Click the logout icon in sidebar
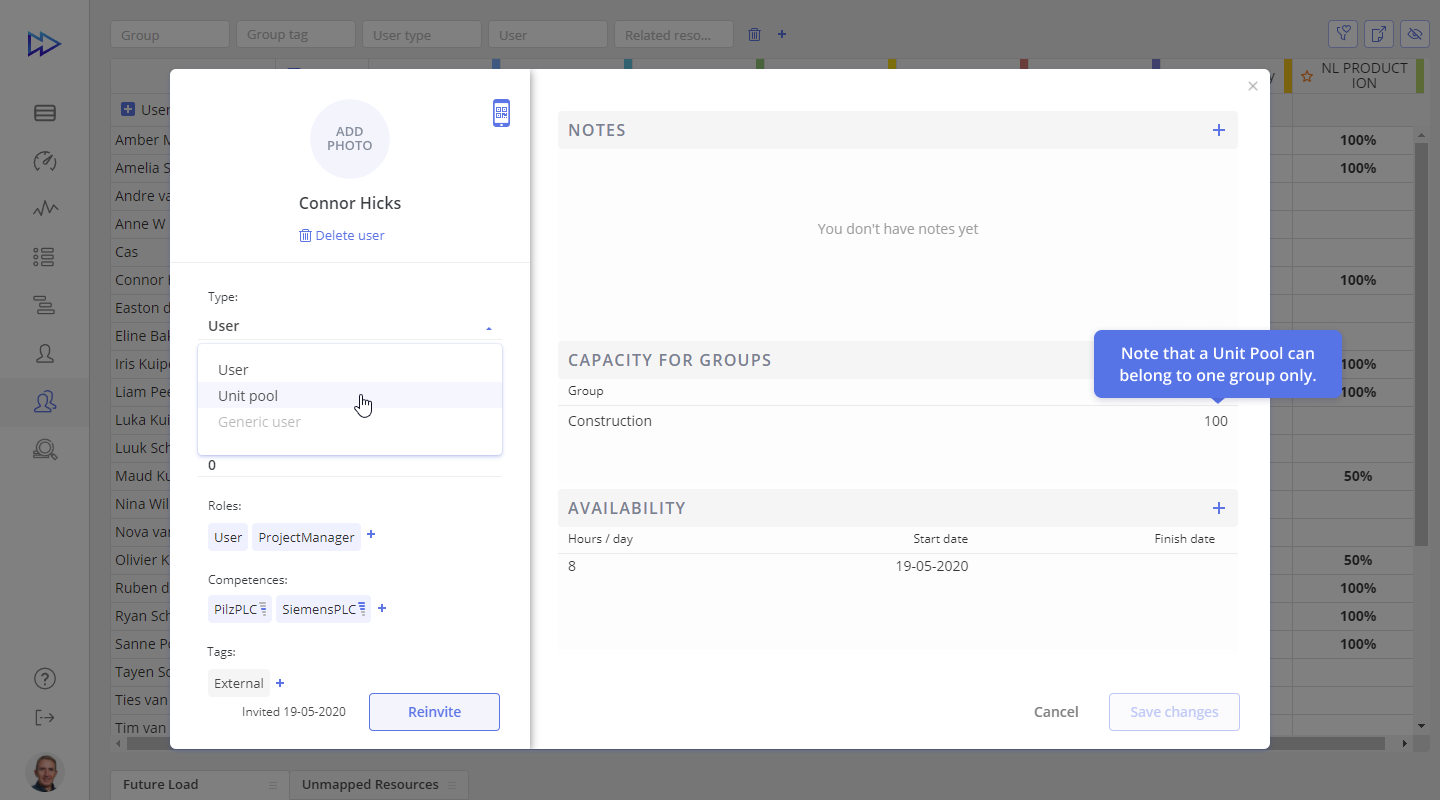Viewport: 1440px width, 800px height. click(x=45, y=717)
